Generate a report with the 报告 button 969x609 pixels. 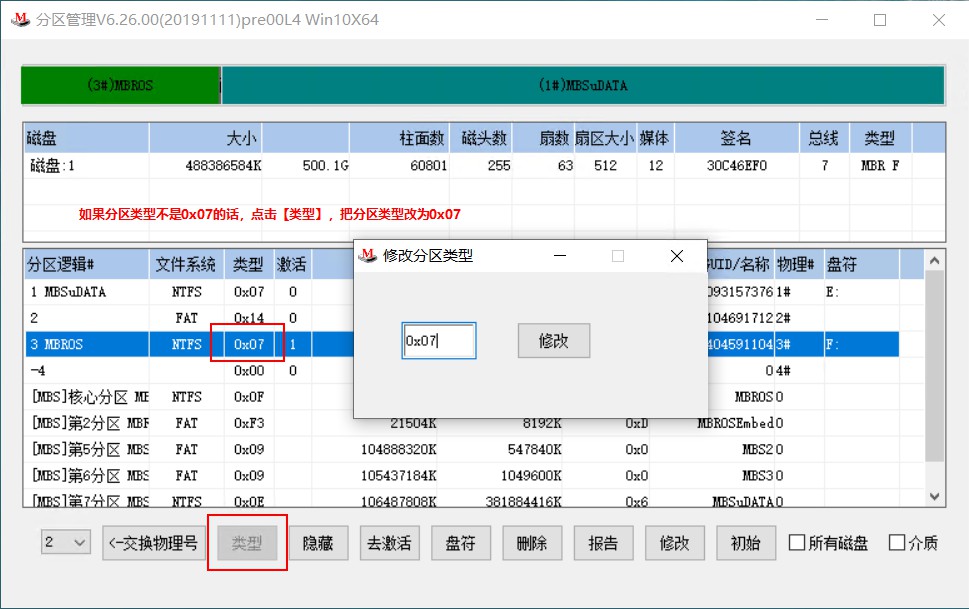click(x=603, y=543)
